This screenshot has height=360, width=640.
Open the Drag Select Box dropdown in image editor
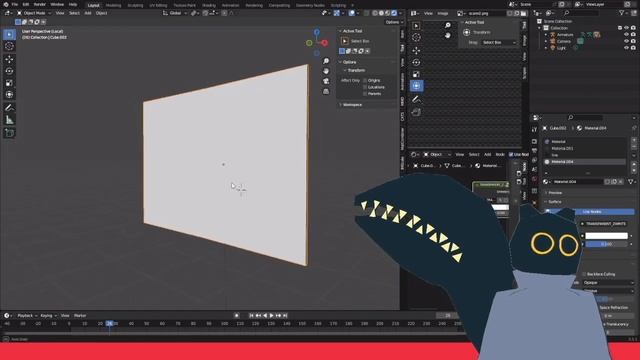[499, 42]
